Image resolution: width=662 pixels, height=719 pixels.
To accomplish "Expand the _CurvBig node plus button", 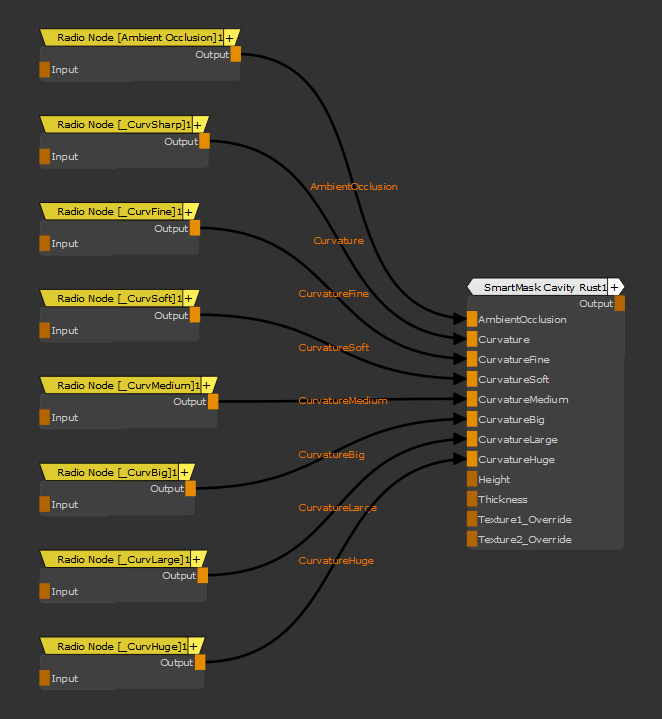I will click(x=184, y=472).
